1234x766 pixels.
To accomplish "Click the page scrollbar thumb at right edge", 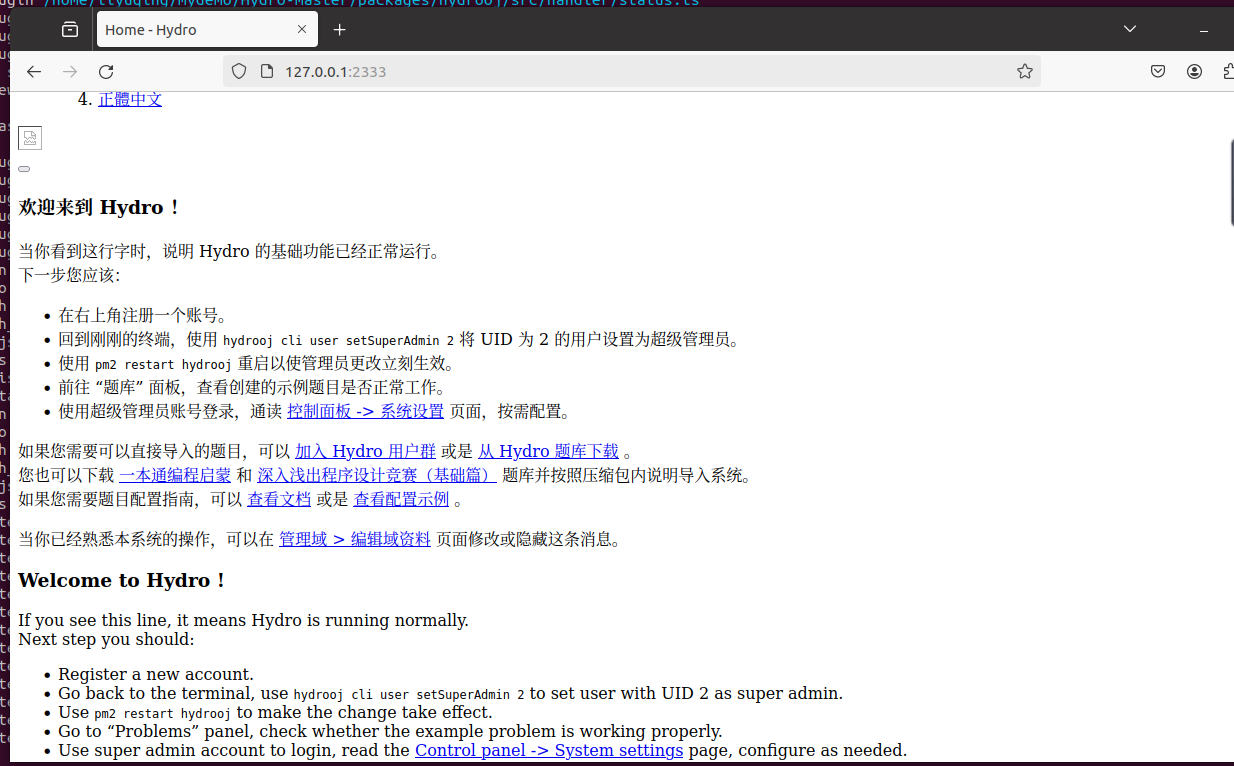I will [x=1231, y=182].
